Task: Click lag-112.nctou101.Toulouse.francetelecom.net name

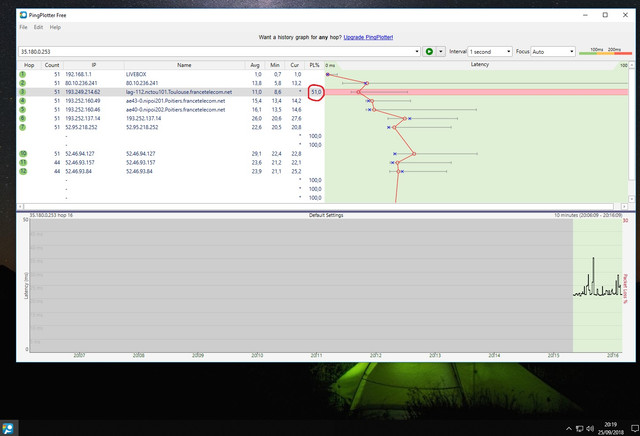Action: click(179, 92)
